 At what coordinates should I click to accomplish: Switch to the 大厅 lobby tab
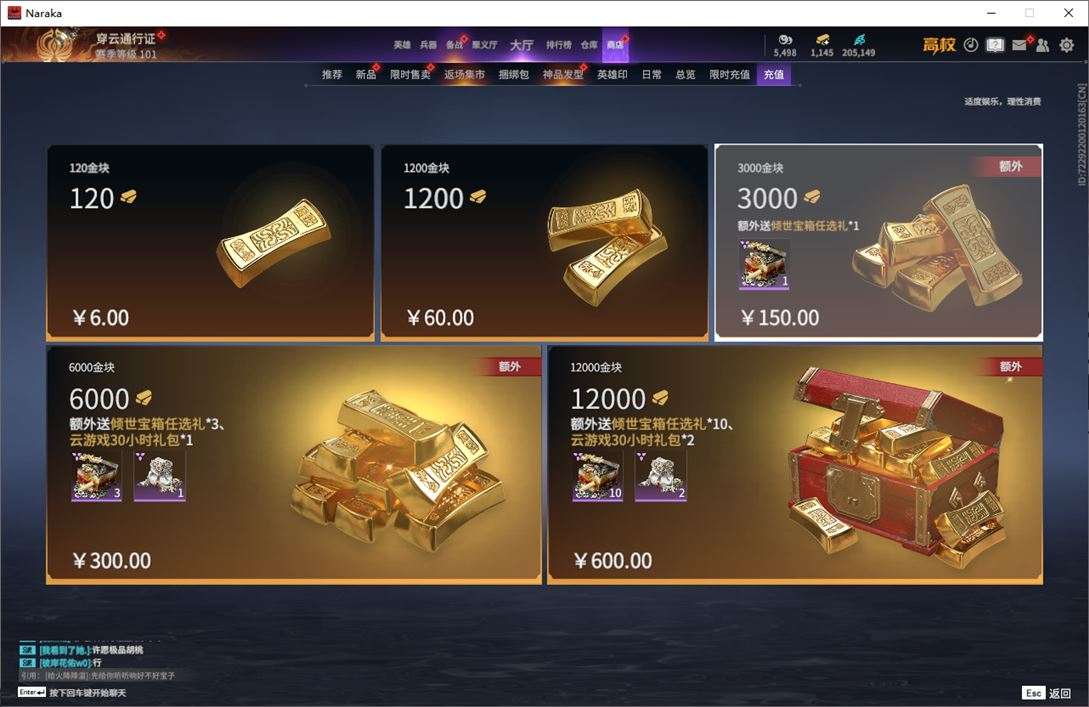[x=522, y=45]
